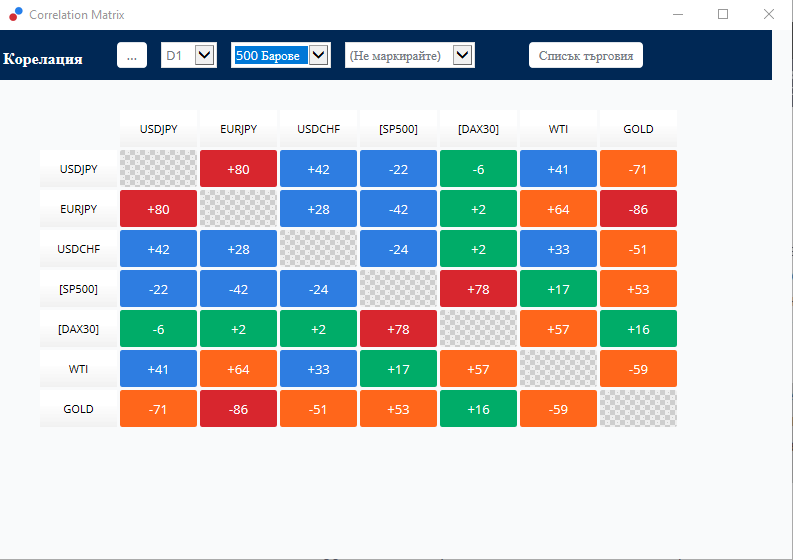Select the USDCHF row label
793x560 pixels.
tap(78, 249)
